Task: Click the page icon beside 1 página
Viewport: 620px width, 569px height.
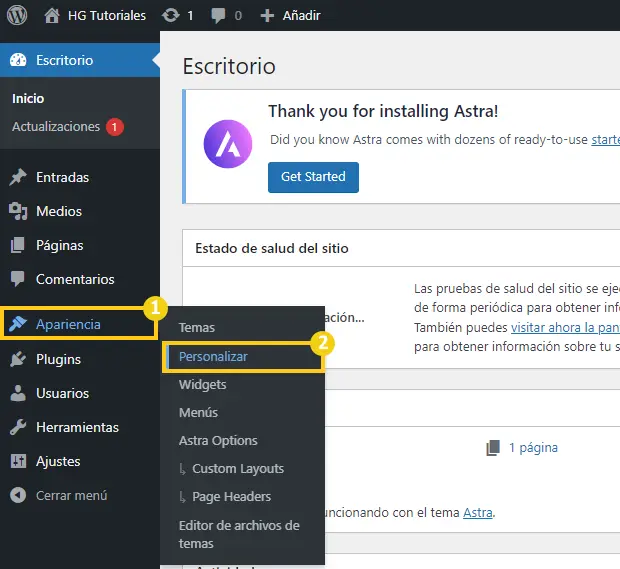Action: [493, 448]
